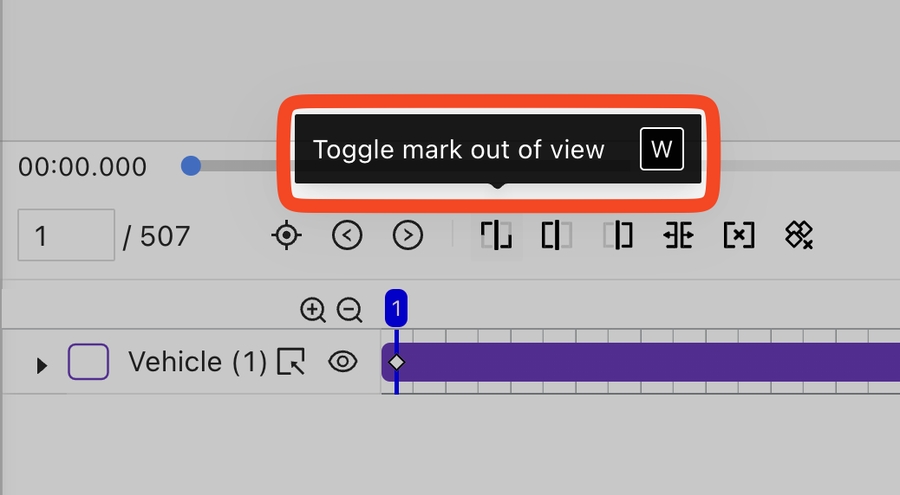This screenshot has width=900, height=495.
Task: Zoom out of the timeline
Action: (349, 310)
